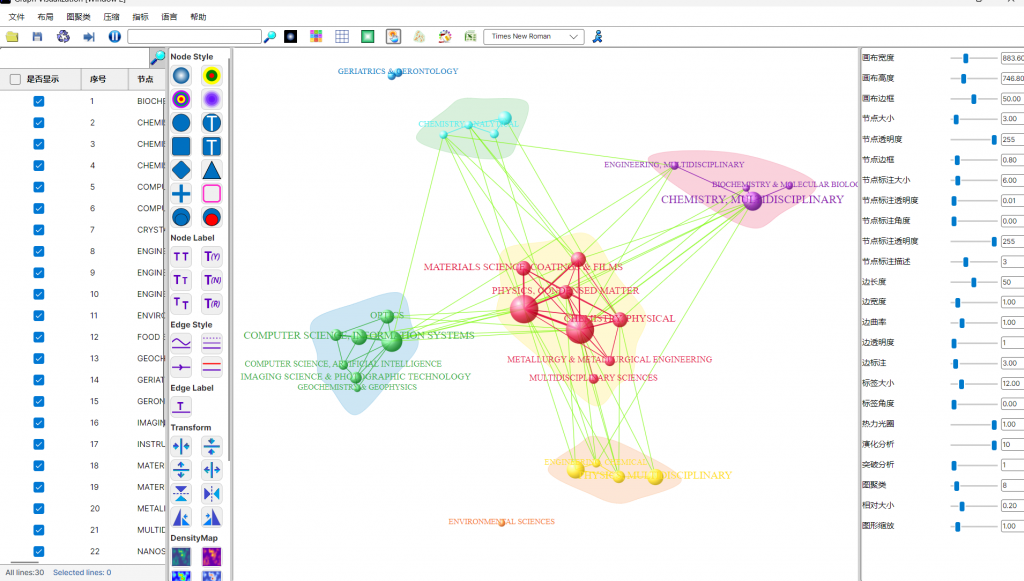This screenshot has width=1024, height=581.
Task: Click the 序号 column header
Action: pos(97,79)
